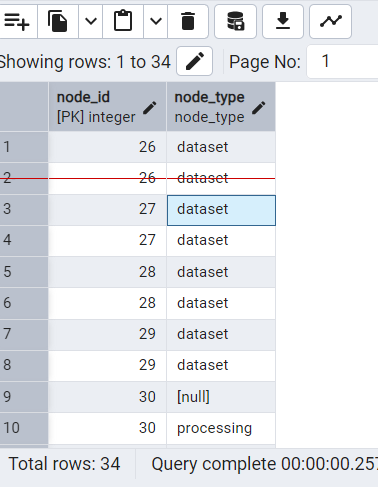Screen dimensions: 378x487
Task: Click the Page No input field
Action: [x=343, y=61]
